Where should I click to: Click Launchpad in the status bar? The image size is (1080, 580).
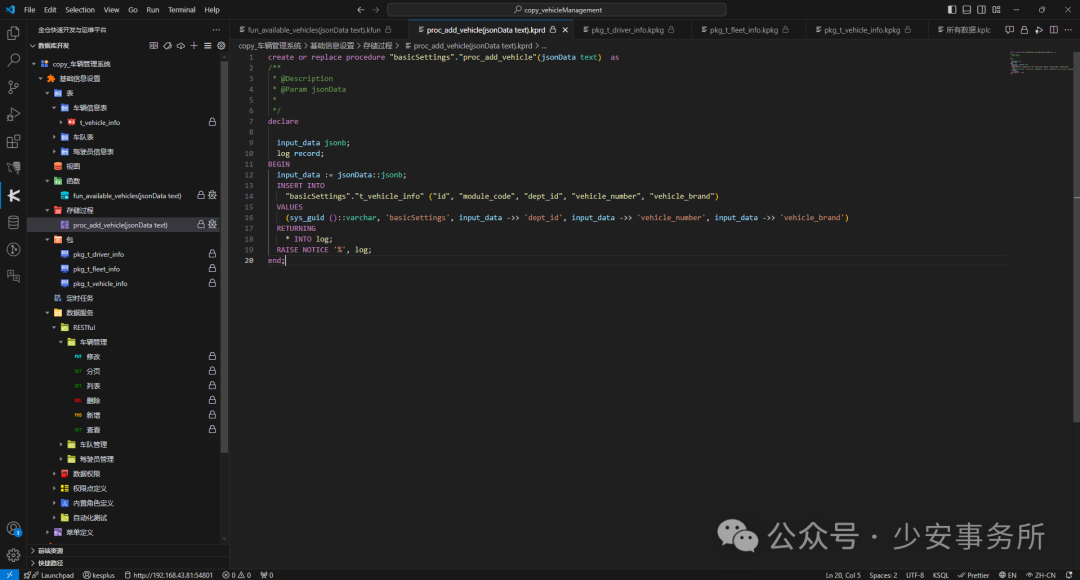coord(52,575)
